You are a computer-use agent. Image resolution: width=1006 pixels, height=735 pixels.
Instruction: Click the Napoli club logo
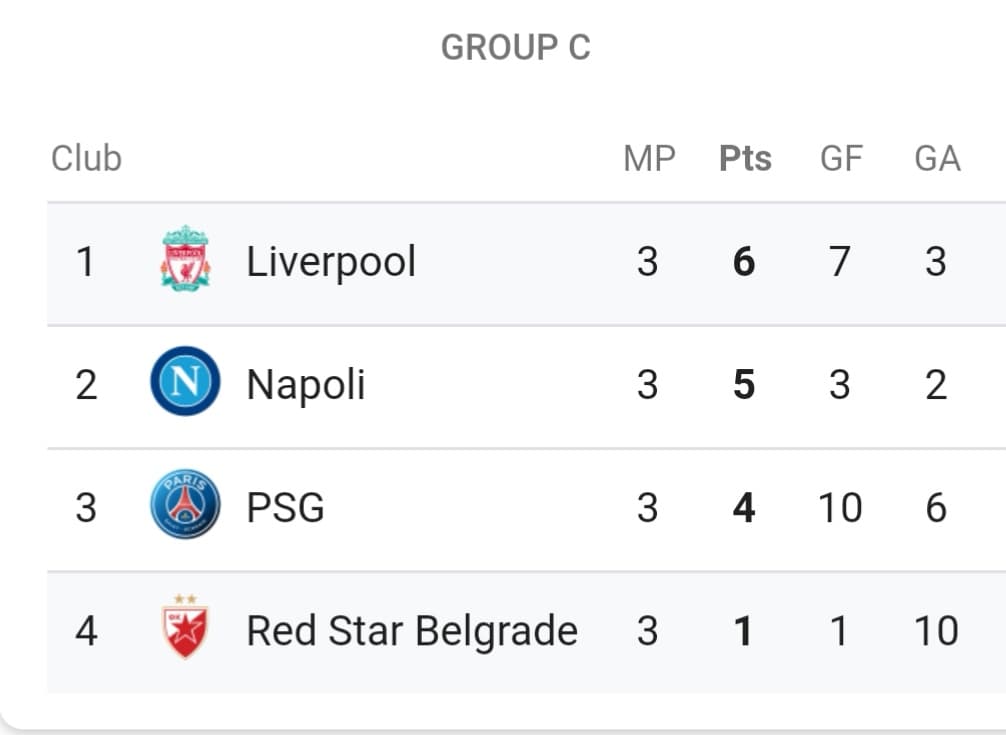(x=185, y=381)
